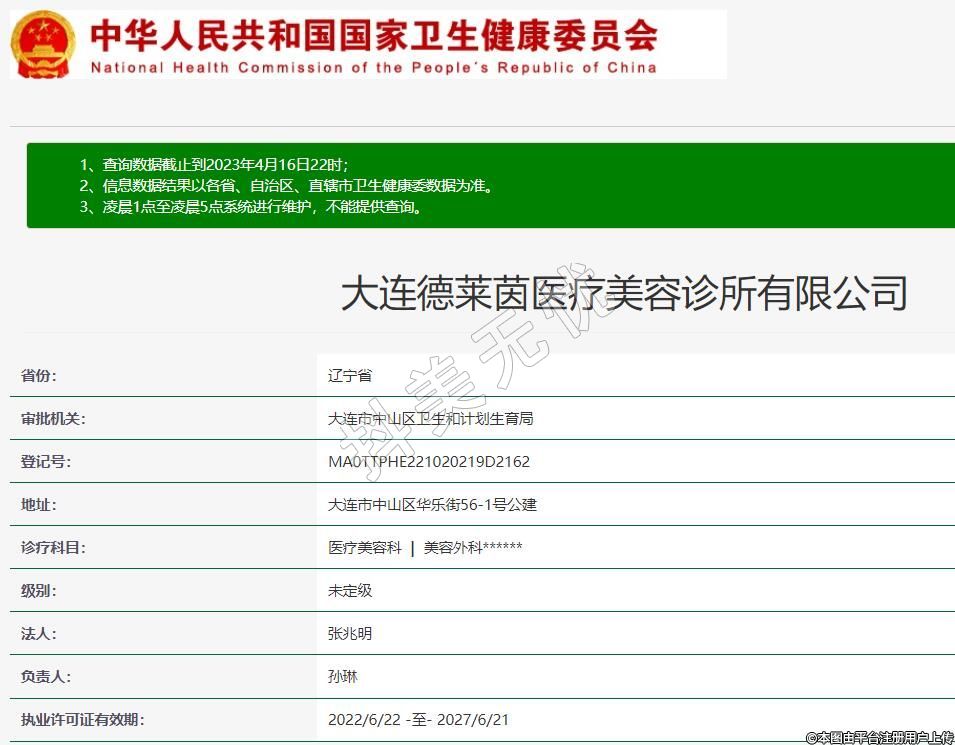Click the 本图由平台注册用户上传 copyright notice
Screen dimensions: 955x745
pos(879,737)
